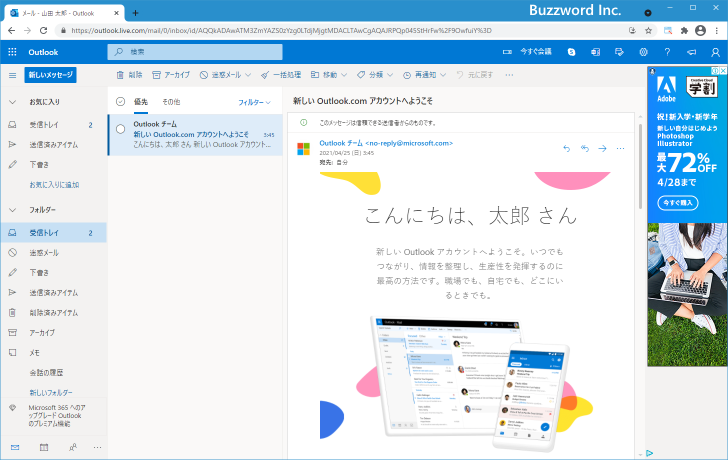728x460 pixels.
Task: Open 下書き under Favorites
Action: coord(53,165)
